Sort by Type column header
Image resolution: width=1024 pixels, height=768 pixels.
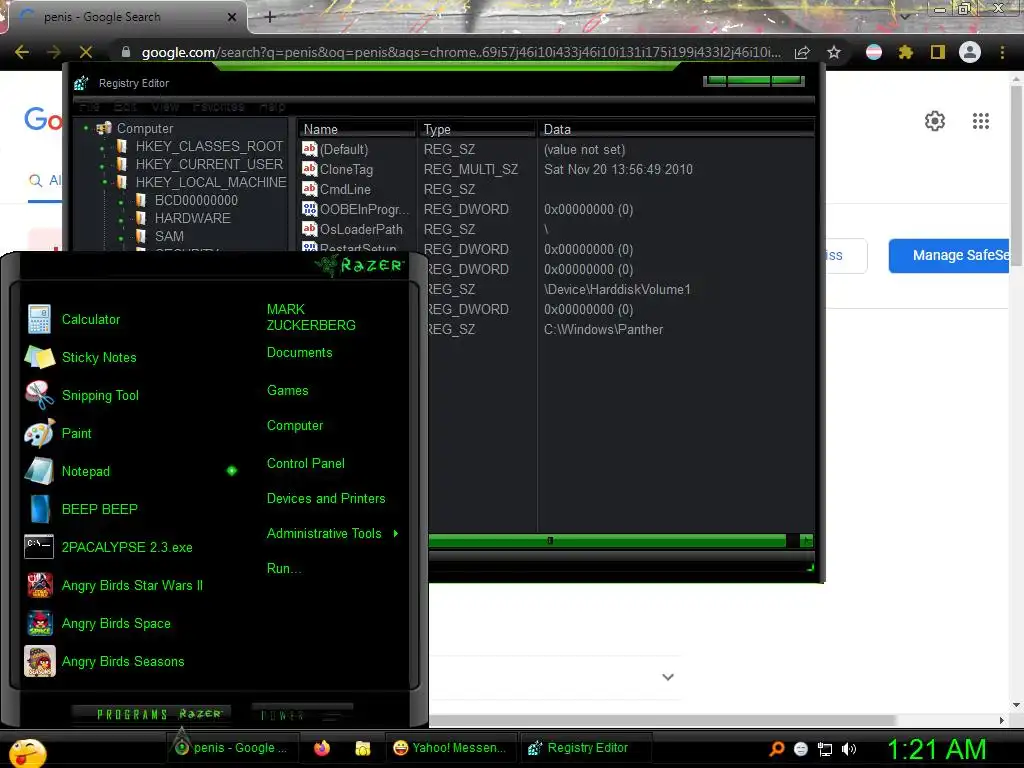tap(475, 129)
